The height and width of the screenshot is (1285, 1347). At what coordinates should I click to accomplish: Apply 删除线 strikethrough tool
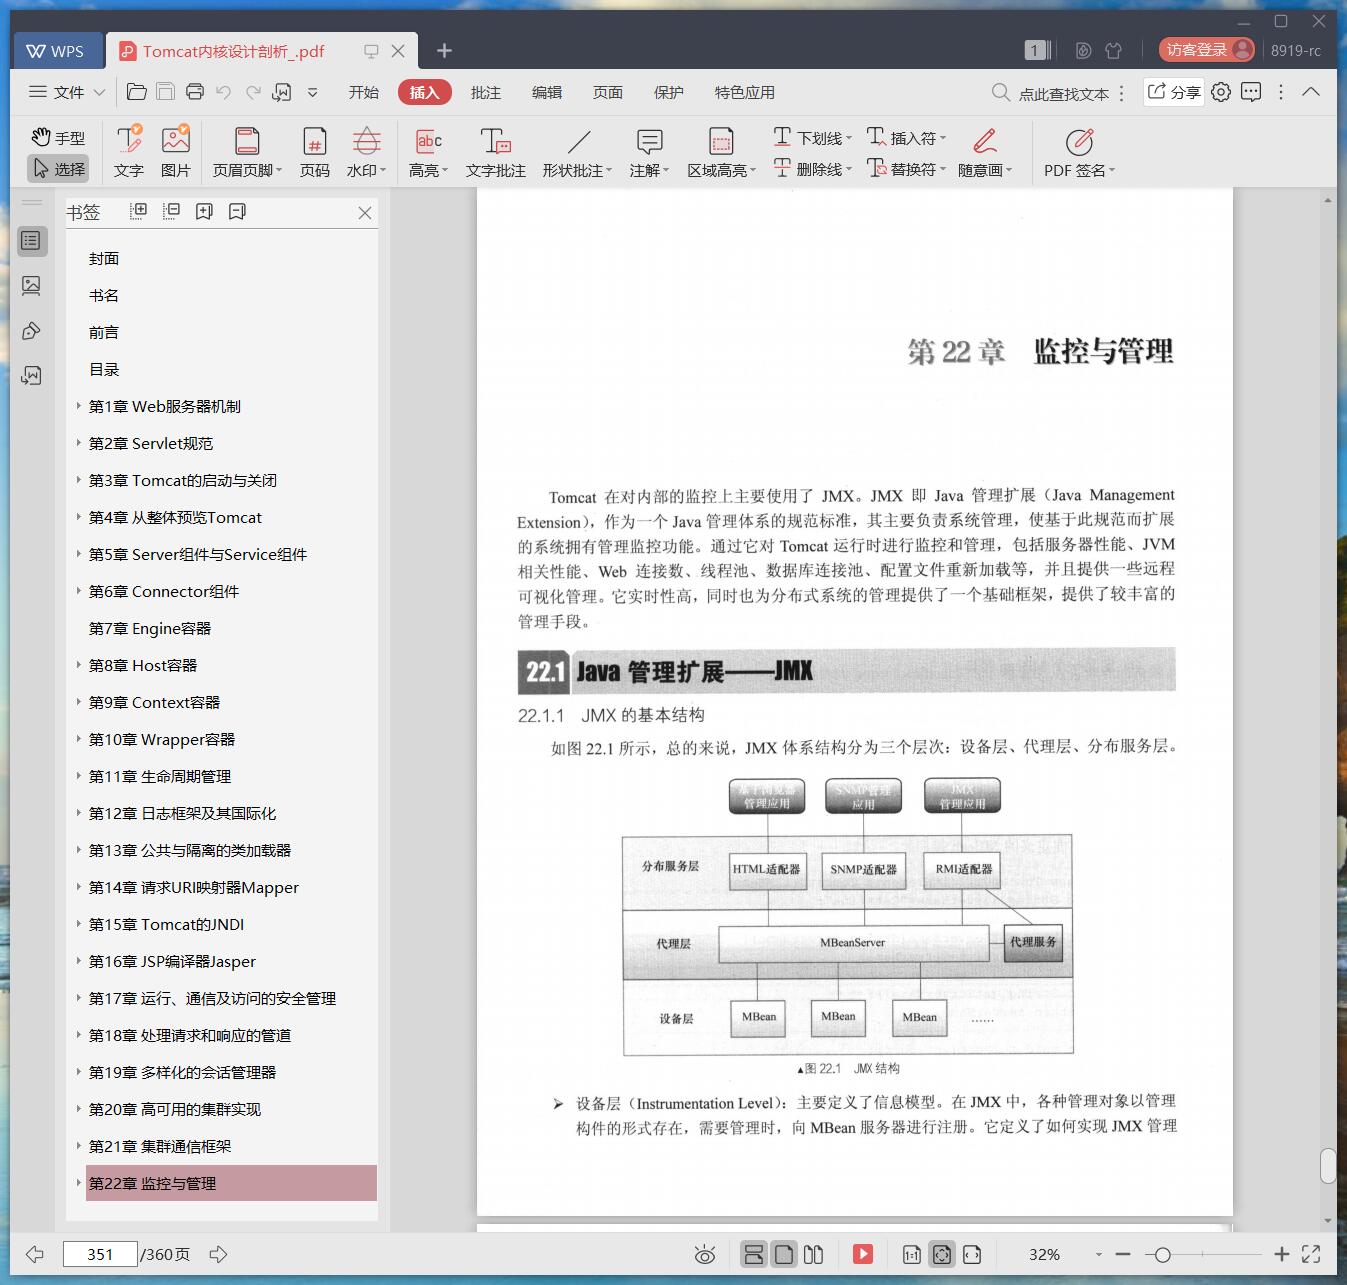pyautogui.click(x=812, y=169)
